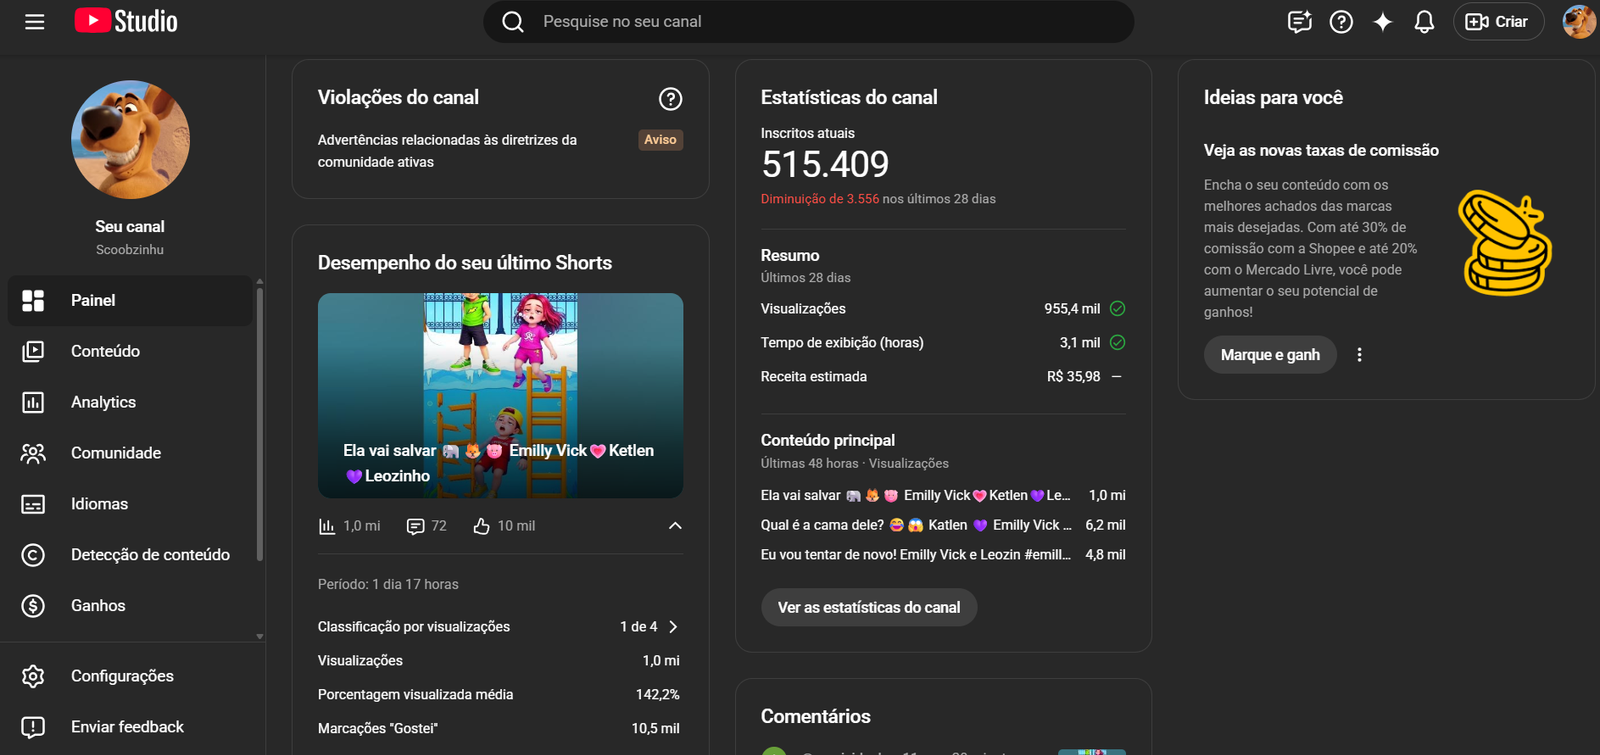Click the comments icon showing 72
The height and width of the screenshot is (755, 1600).
coord(415,526)
